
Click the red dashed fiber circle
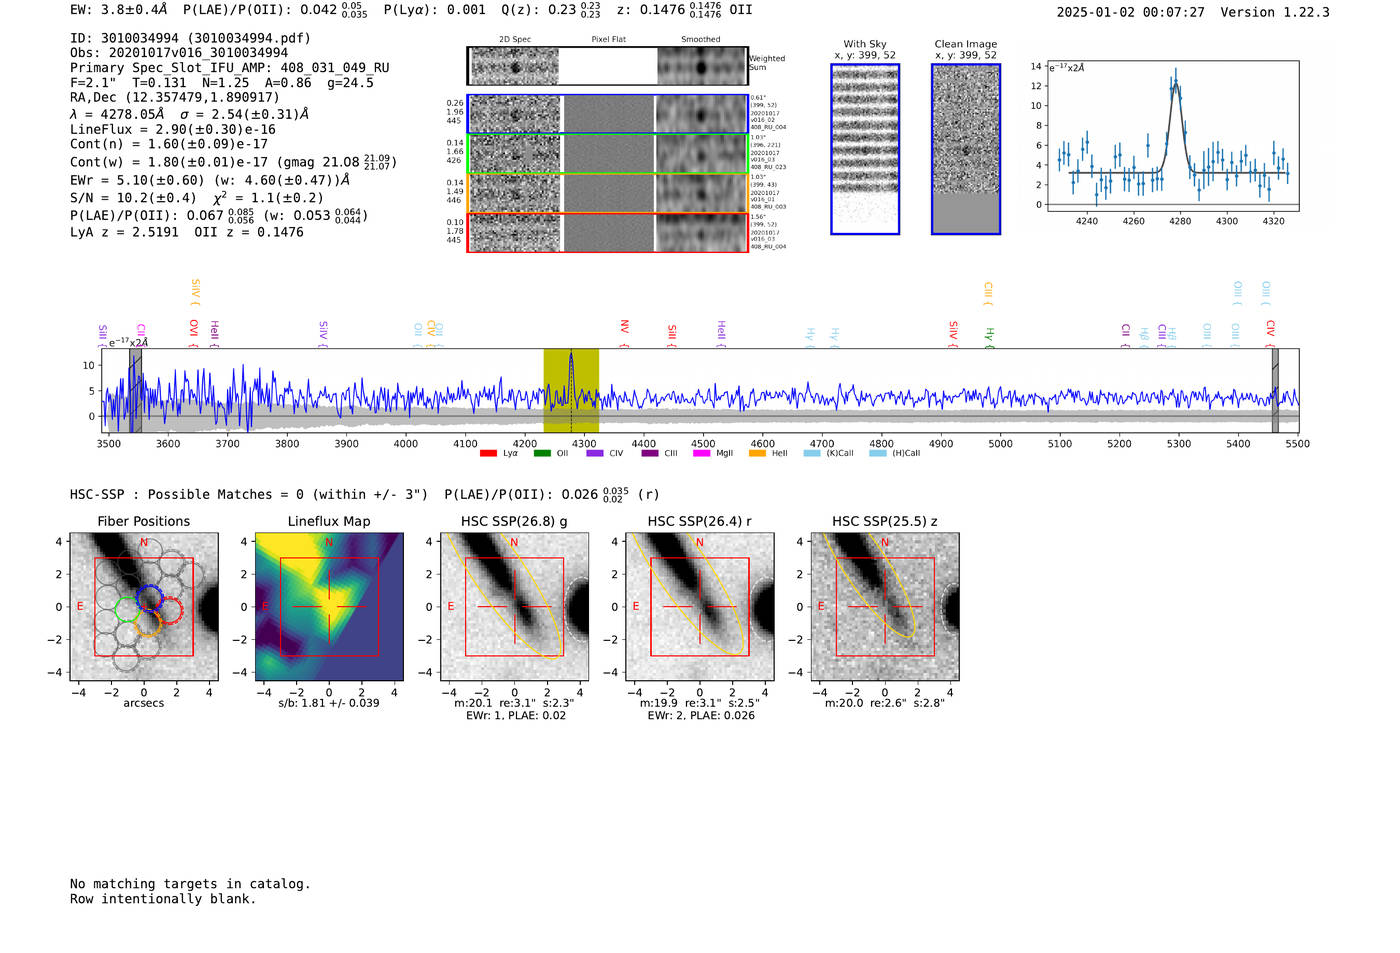pos(171,610)
